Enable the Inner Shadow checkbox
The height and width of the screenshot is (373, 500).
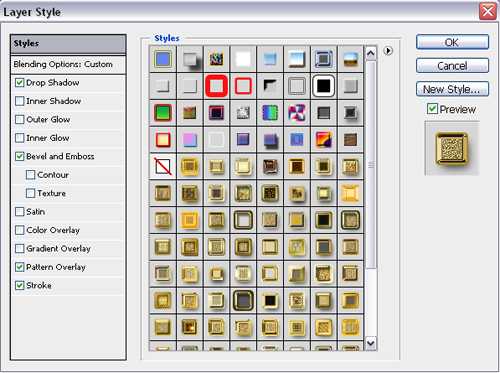20,101
